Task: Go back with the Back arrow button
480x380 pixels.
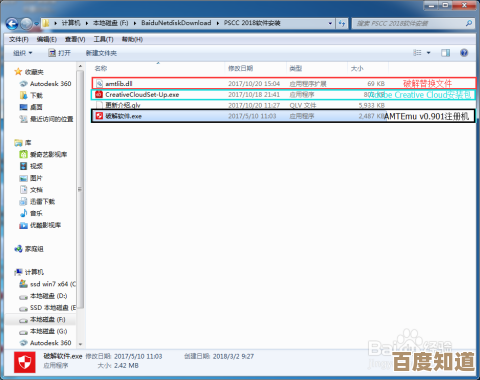Action: click(x=12, y=24)
